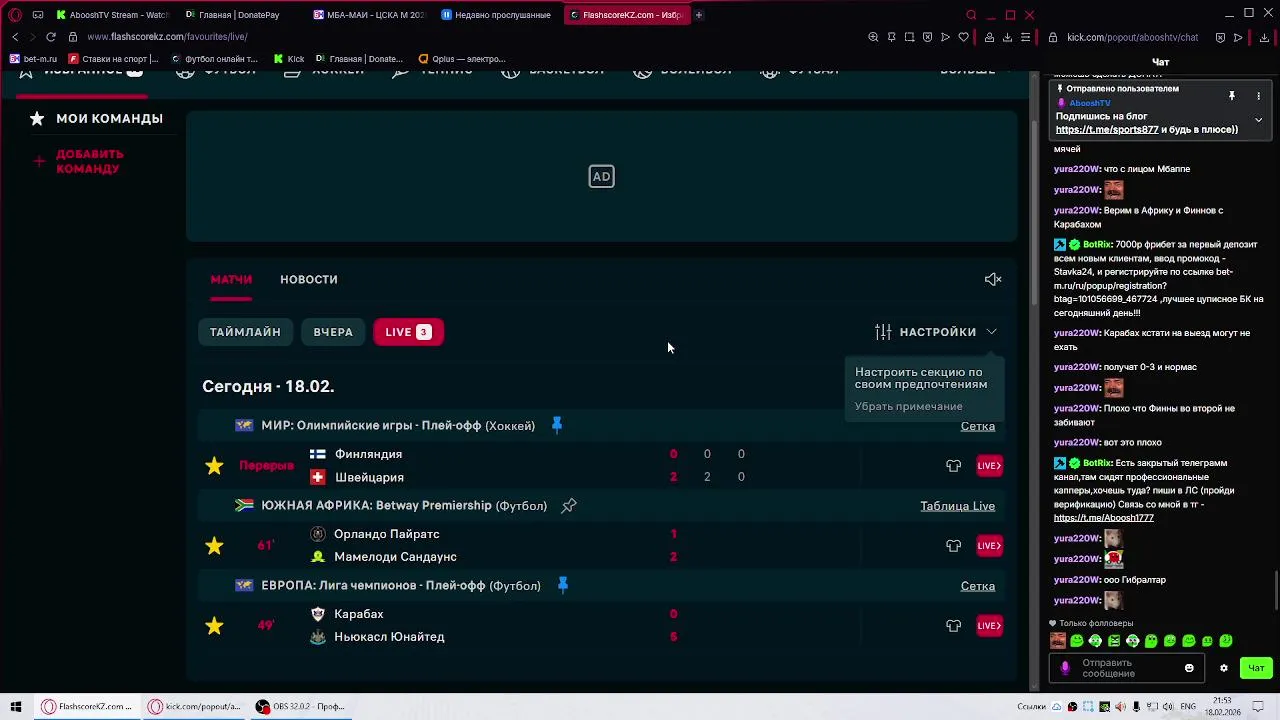The height and width of the screenshot is (720, 1280).
Task: Open Сетка link for Olympic Games hockey
Action: 978,426
